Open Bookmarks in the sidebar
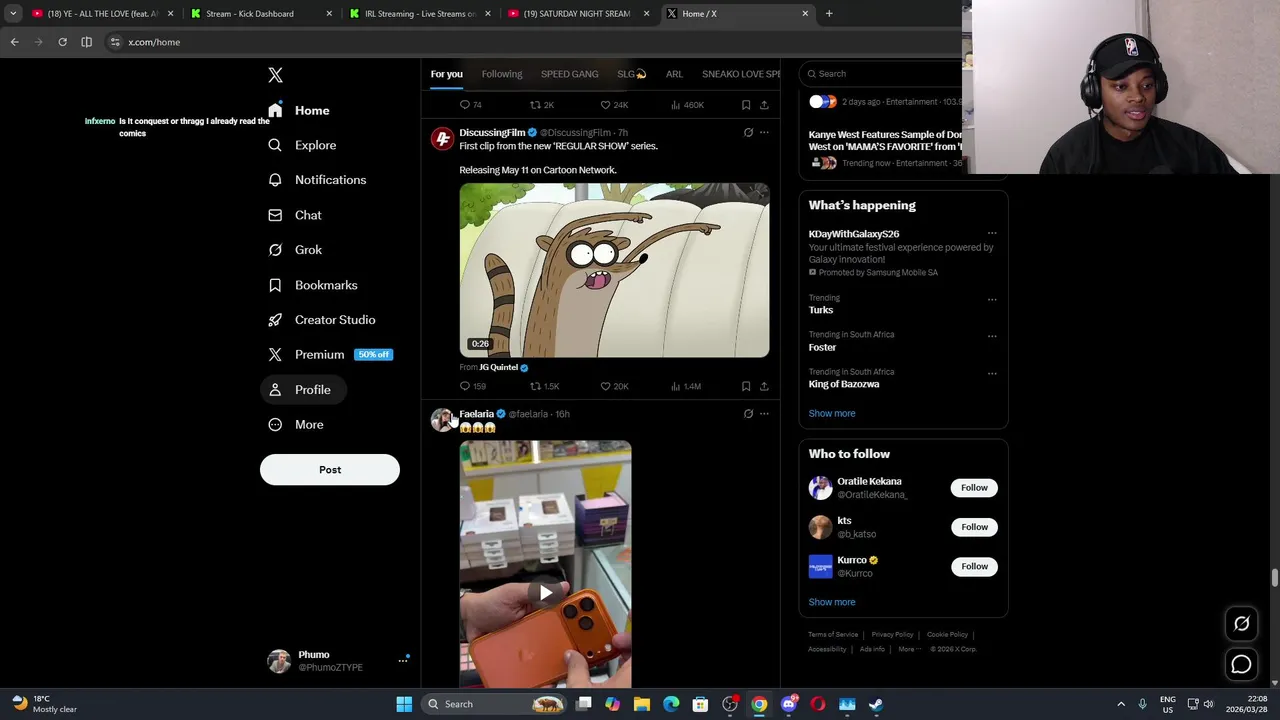 tap(313, 285)
